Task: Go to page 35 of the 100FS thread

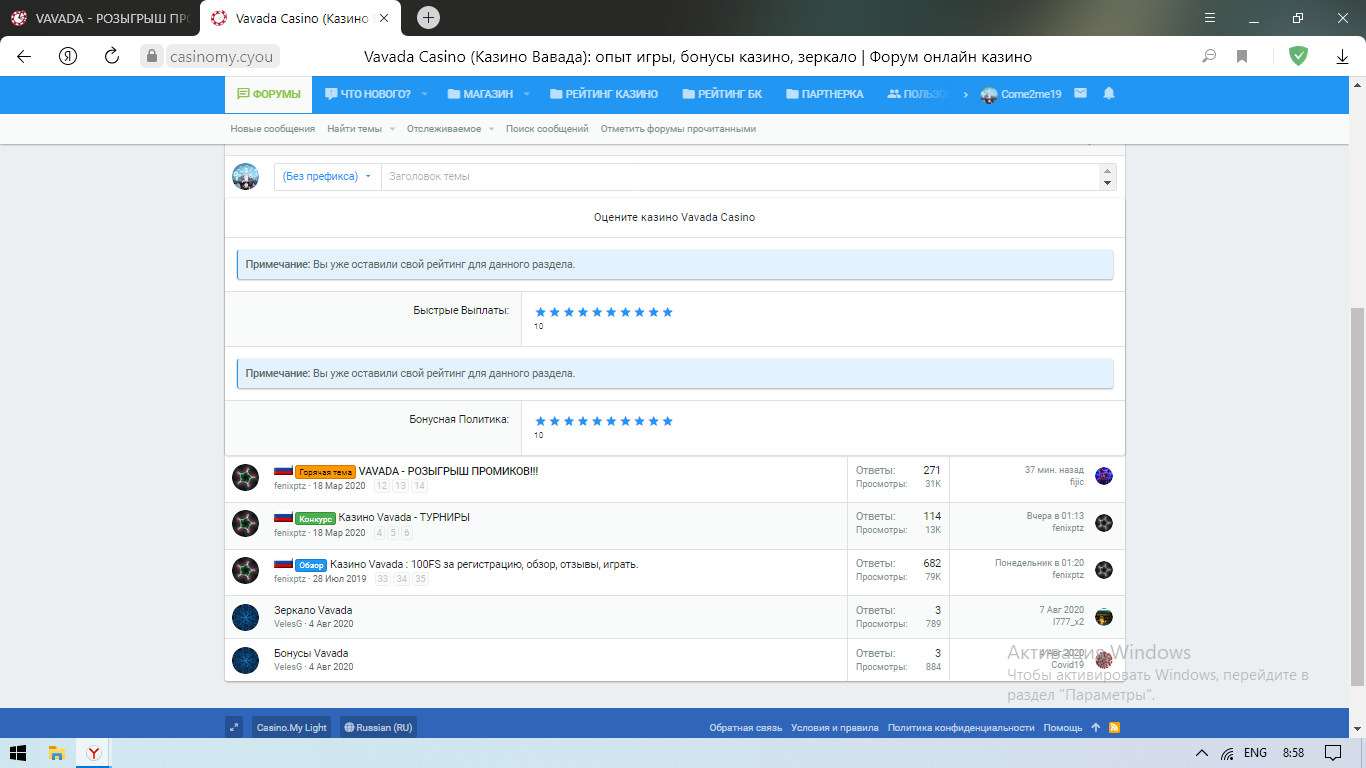Action: 420,579
